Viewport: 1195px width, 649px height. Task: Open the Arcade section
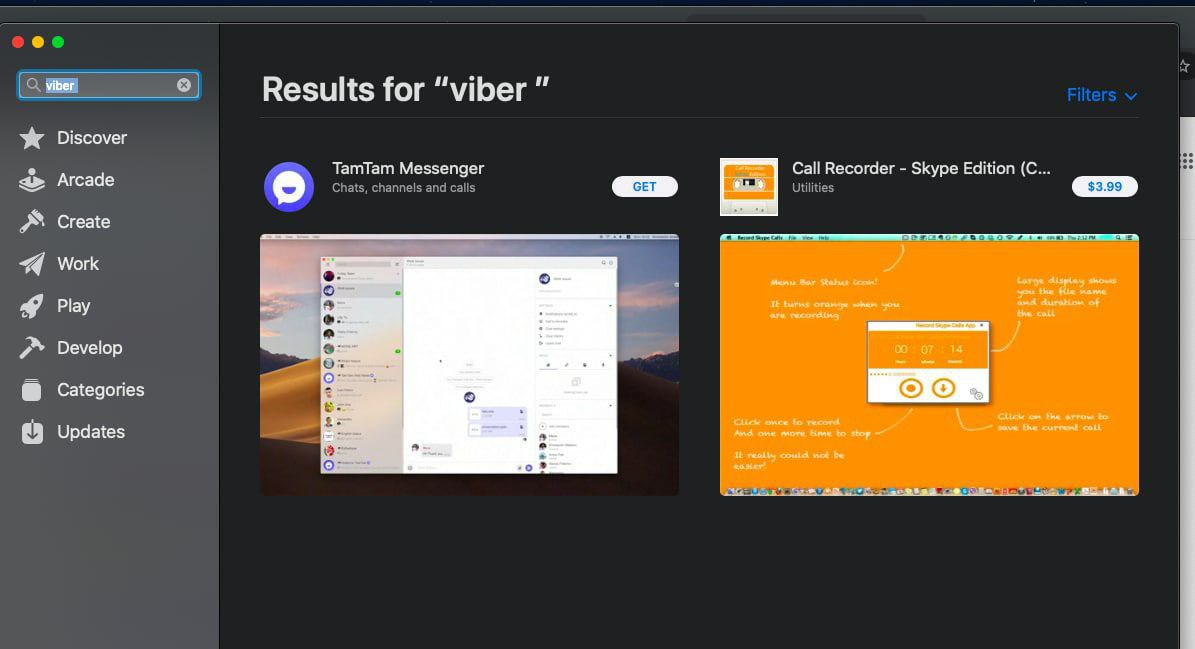85,180
